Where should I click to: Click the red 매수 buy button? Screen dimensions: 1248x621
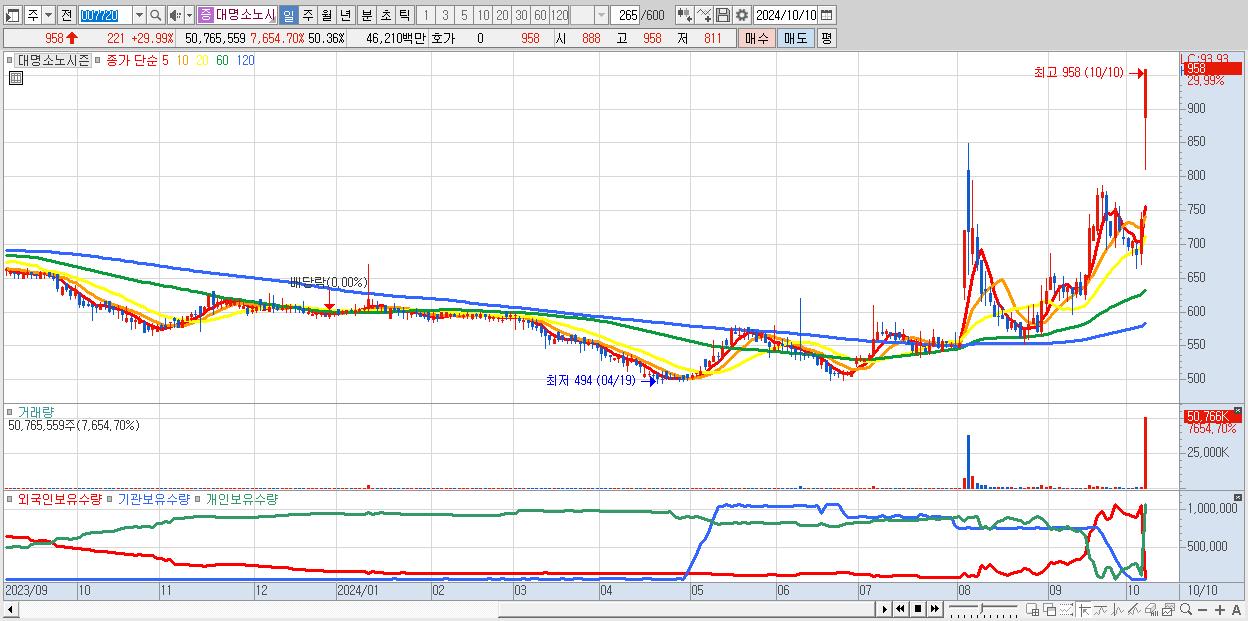tap(757, 38)
